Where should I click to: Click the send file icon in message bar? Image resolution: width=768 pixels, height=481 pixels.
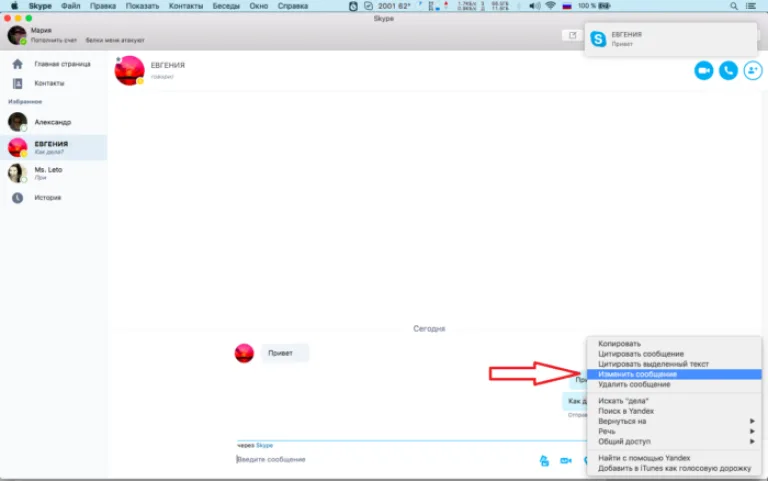click(x=544, y=460)
